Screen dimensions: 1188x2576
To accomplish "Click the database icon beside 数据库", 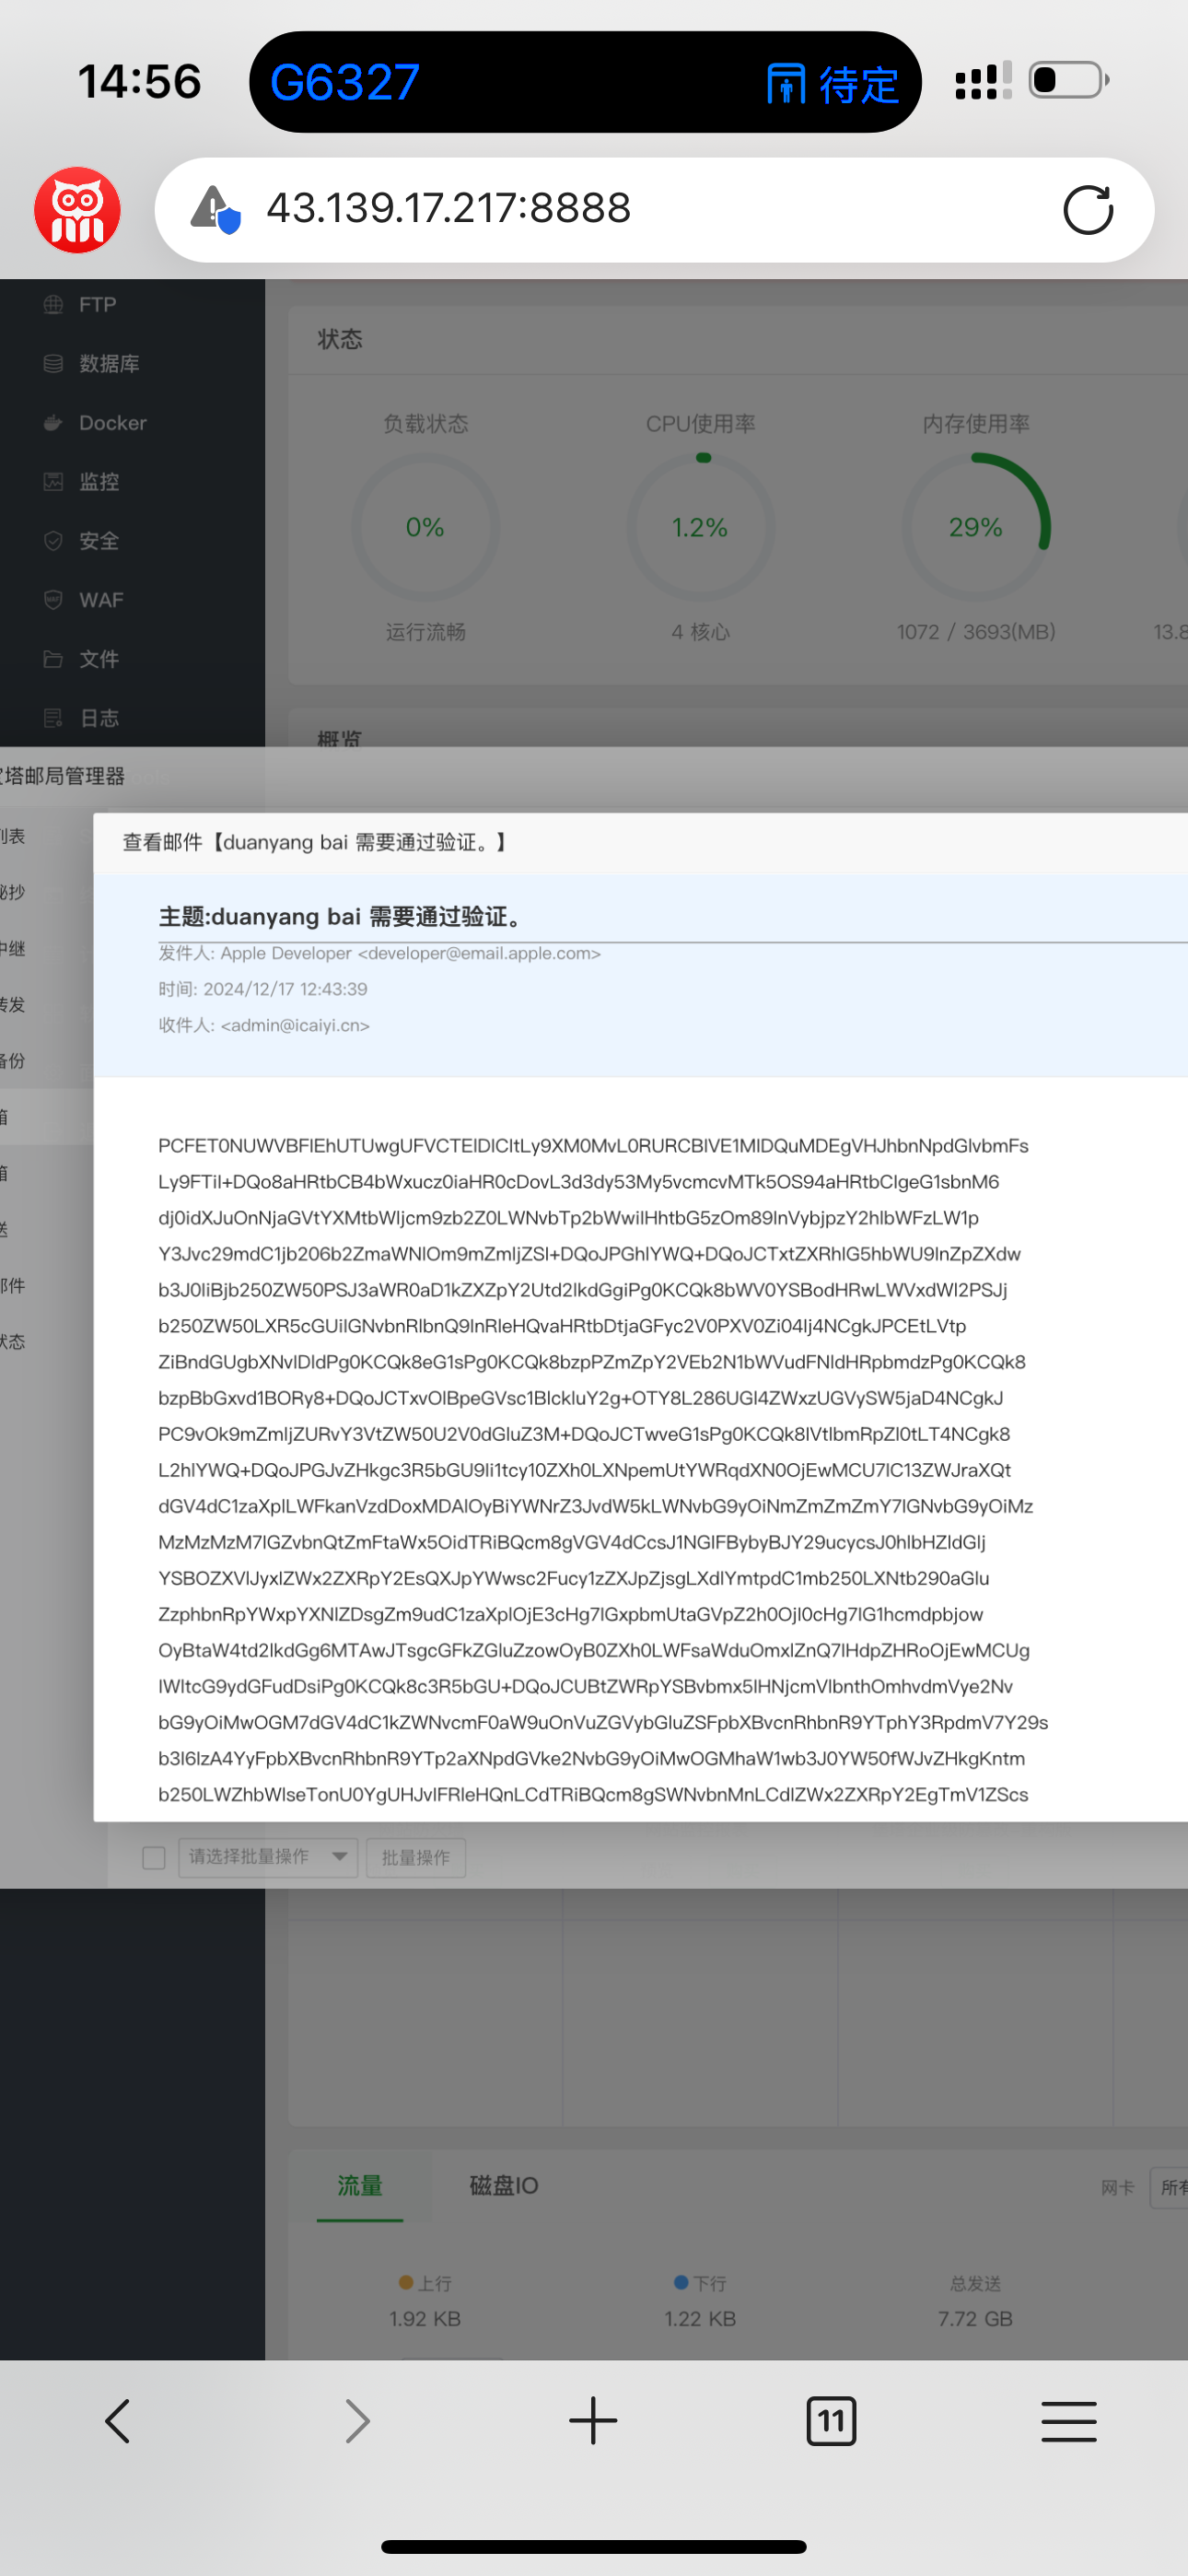I will point(53,364).
